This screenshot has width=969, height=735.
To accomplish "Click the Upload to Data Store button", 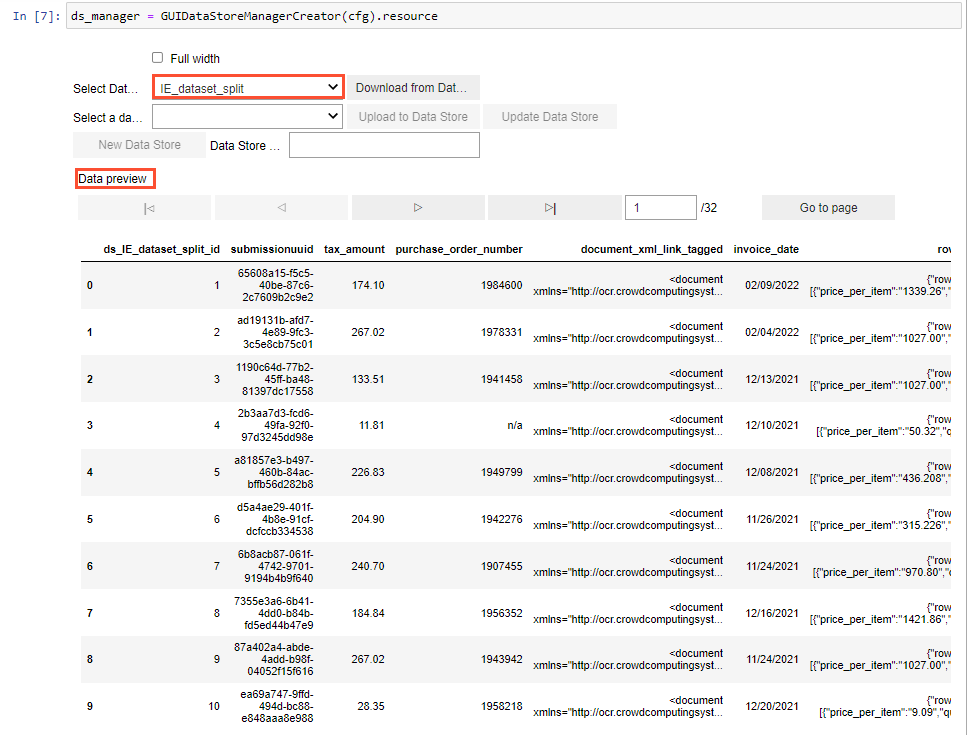I will pyautogui.click(x=413, y=116).
